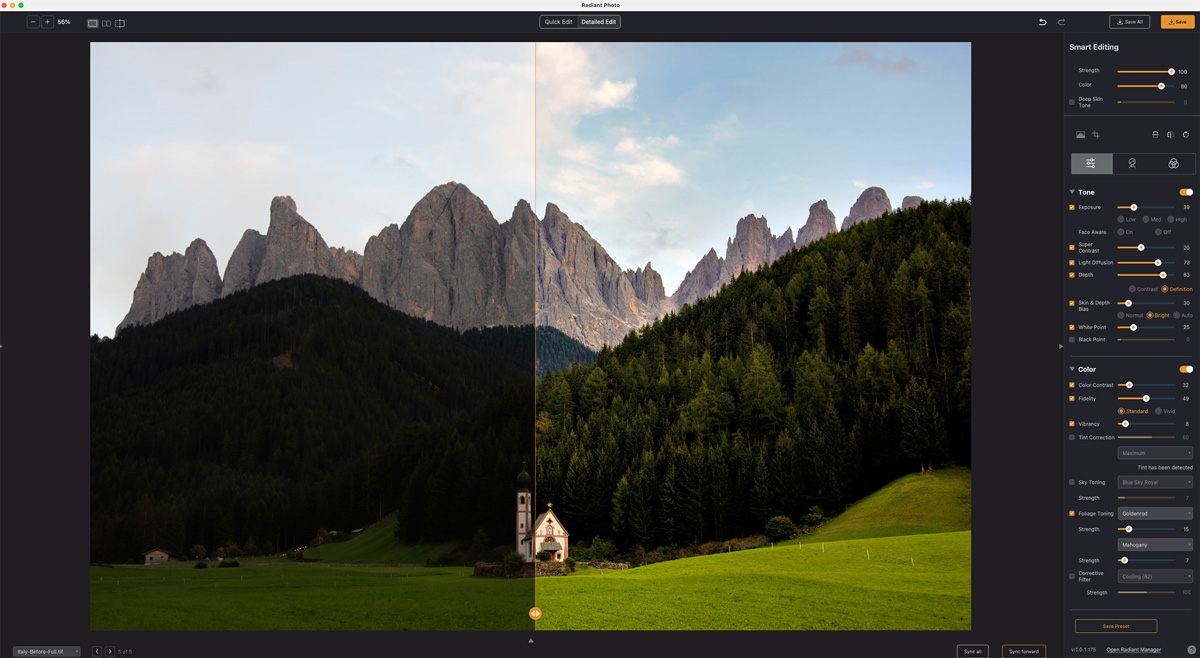Image resolution: width=1200 pixels, height=658 pixels.
Task: Enable the Corrective Filter checkbox
Action: 1072,576
